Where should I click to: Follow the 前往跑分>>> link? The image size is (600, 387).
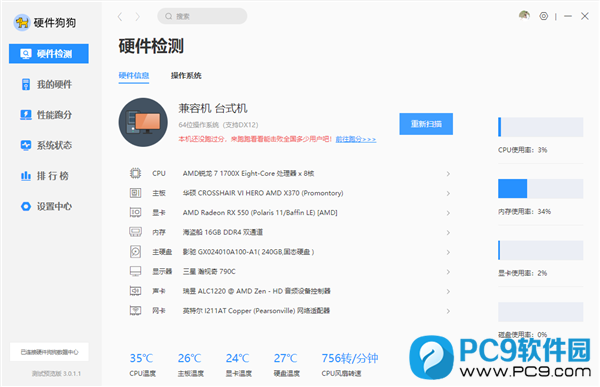(x=356, y=139)
